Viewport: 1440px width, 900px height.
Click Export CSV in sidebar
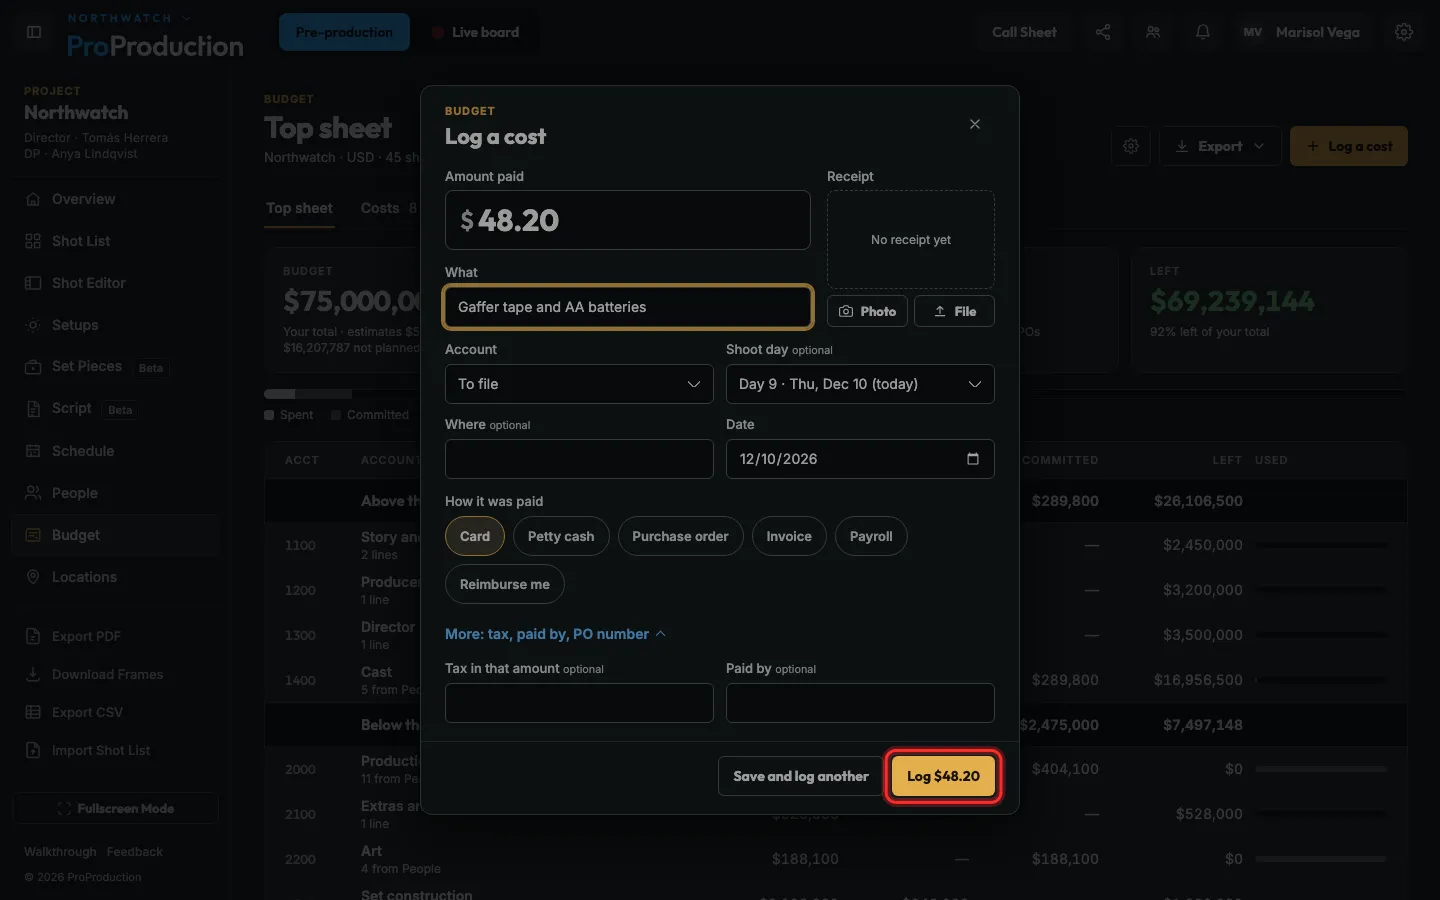point(116,712)
